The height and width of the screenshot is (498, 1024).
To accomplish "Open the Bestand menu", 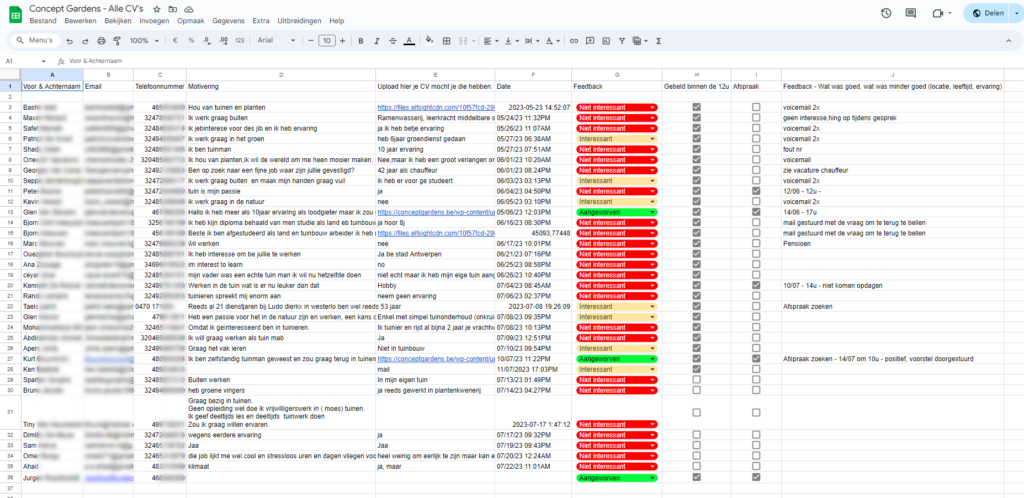I will (x=43, y=21).
